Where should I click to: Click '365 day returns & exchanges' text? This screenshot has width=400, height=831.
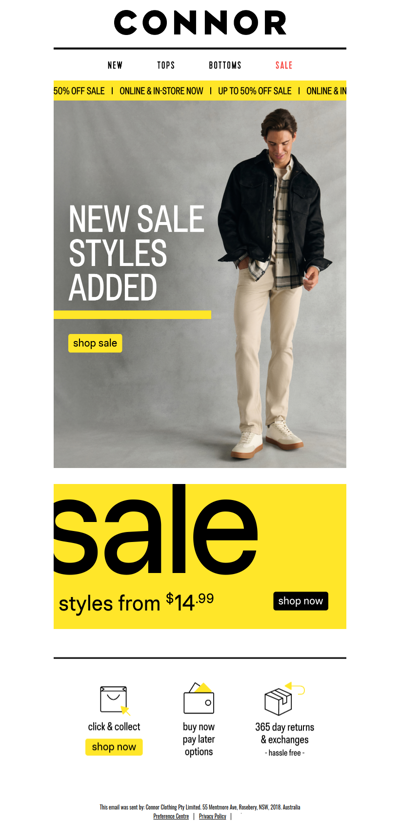point(285,733)
